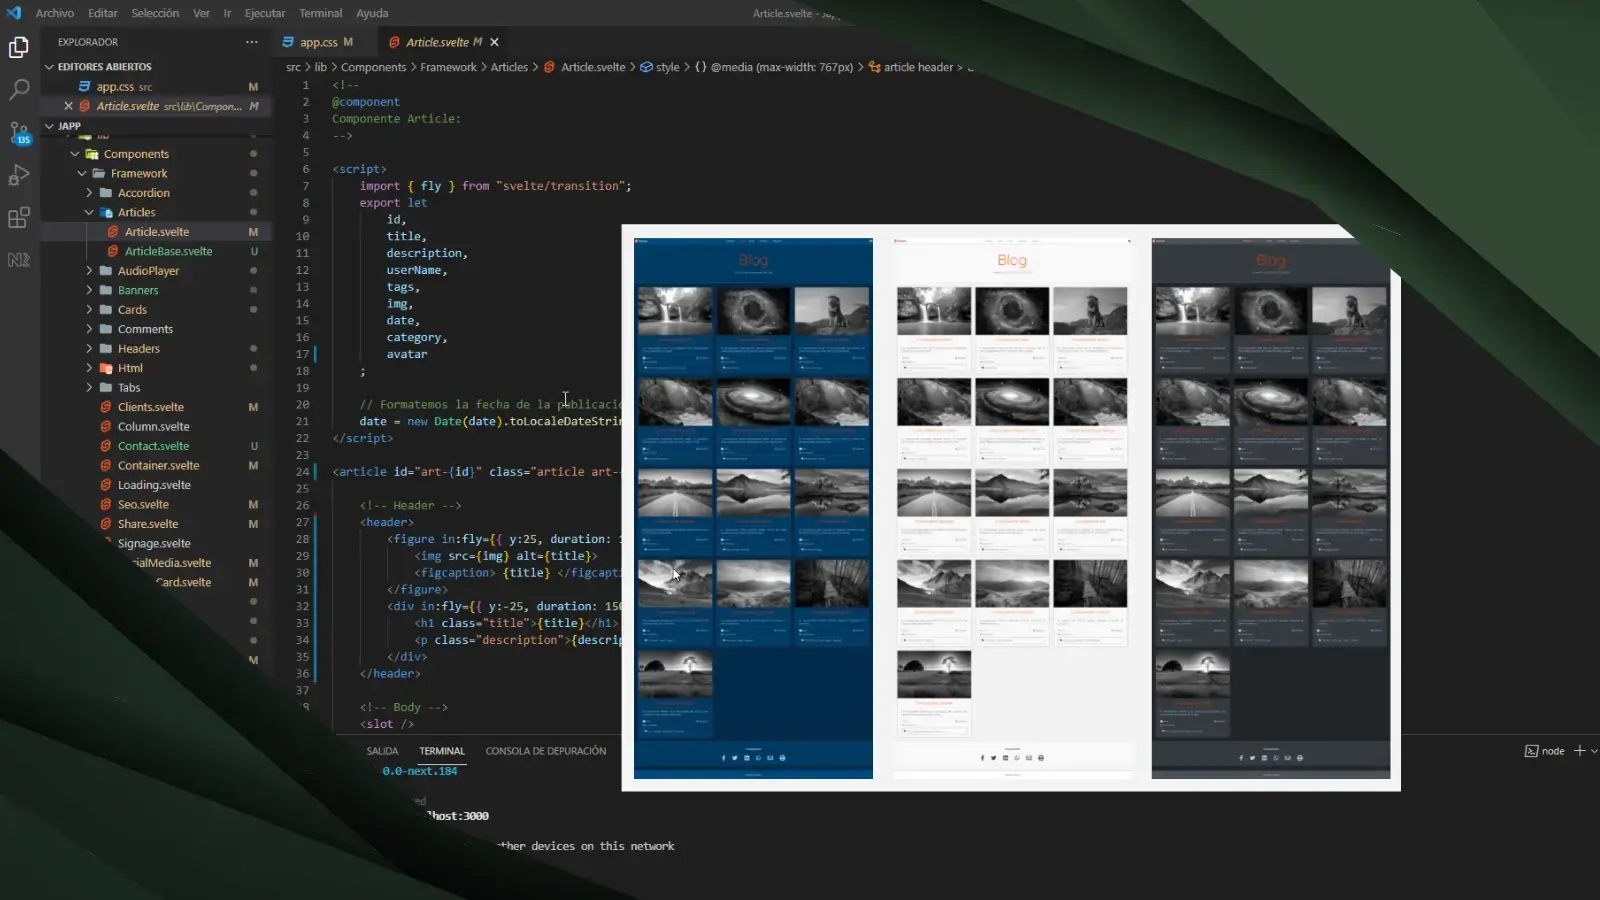The width and height of the screenshot is (1600, 900).
Task: Open the Terminal menu
Action: pos(320,13)
